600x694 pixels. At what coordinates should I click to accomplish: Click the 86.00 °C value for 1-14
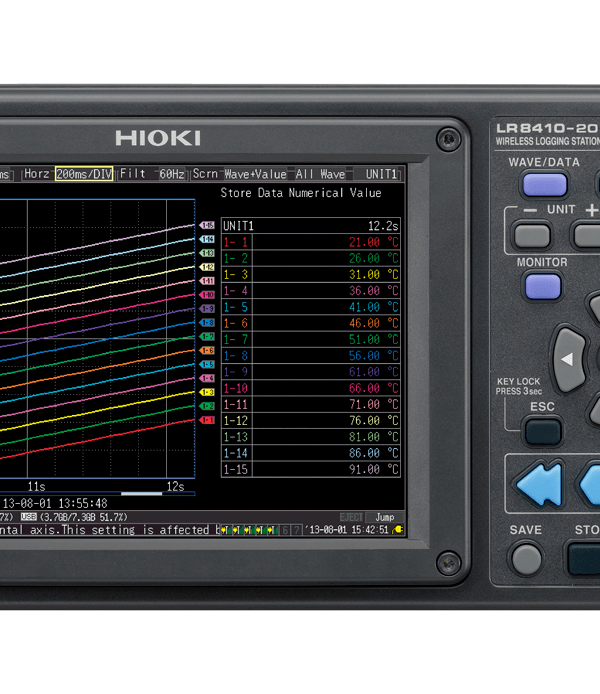(x=374, y=453)
